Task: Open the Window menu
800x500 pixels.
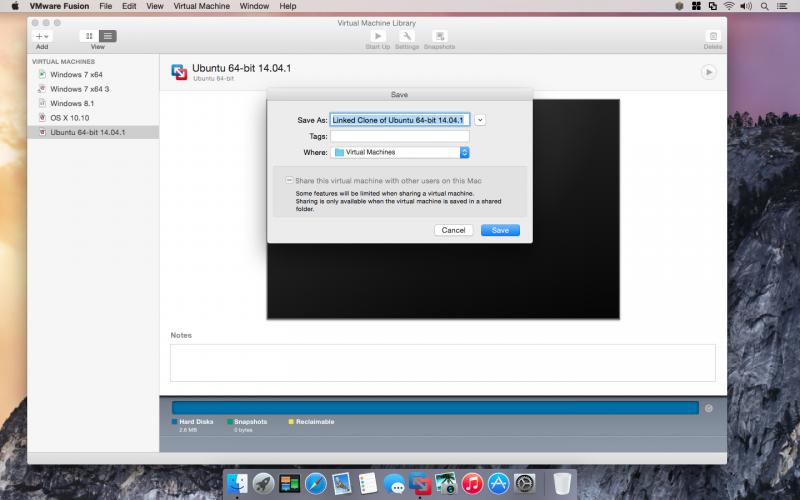Action: tap(254, 6)
